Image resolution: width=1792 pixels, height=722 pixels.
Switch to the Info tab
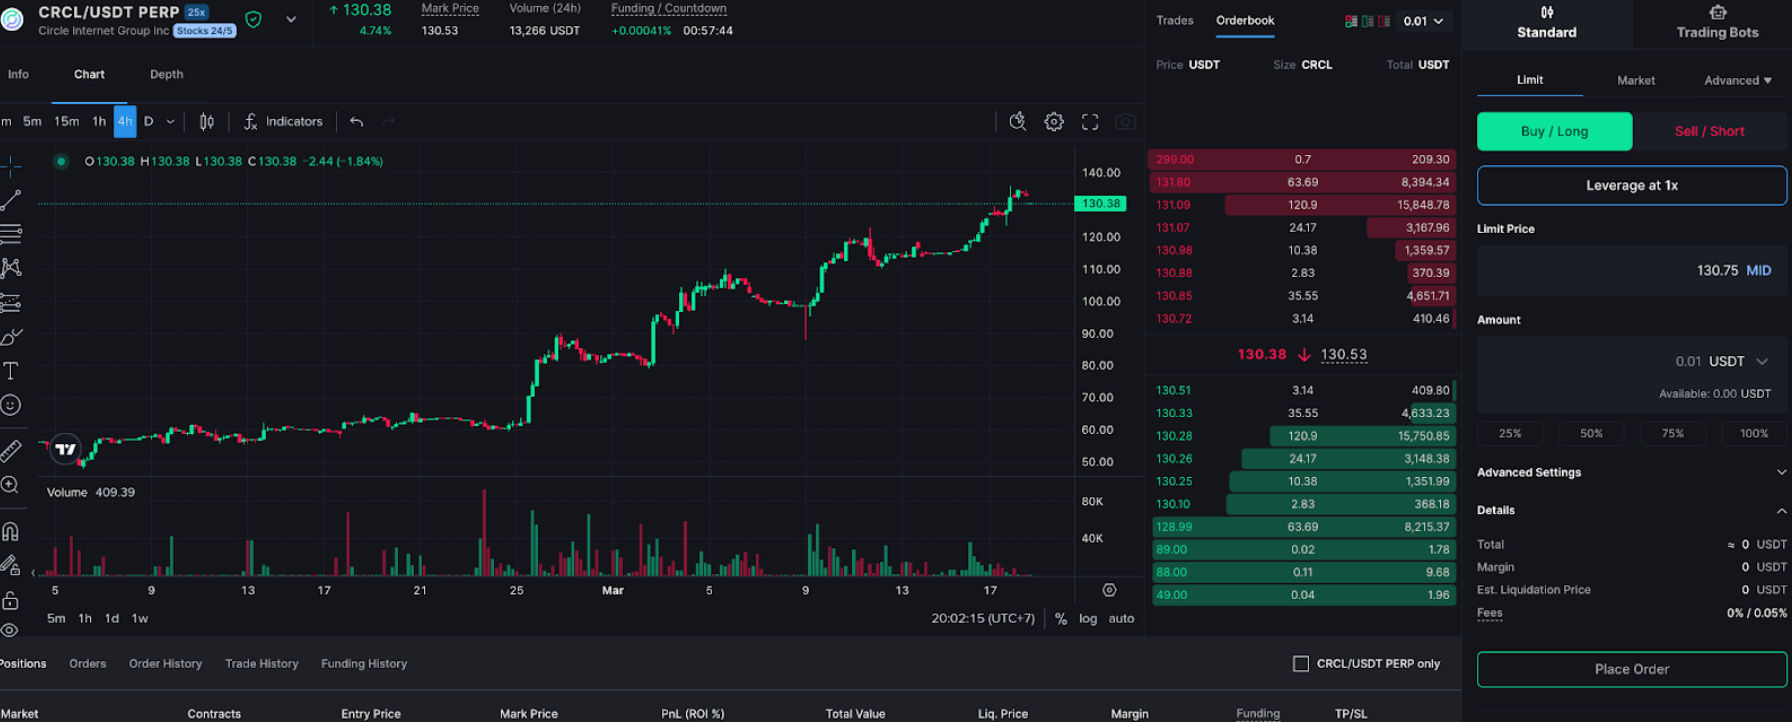[18, 74]
